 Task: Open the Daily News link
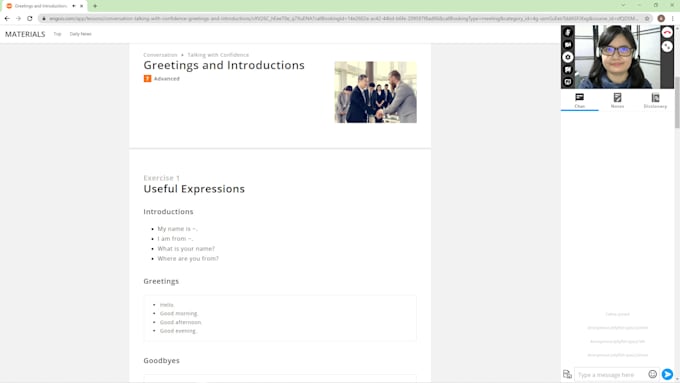[81, 34]
